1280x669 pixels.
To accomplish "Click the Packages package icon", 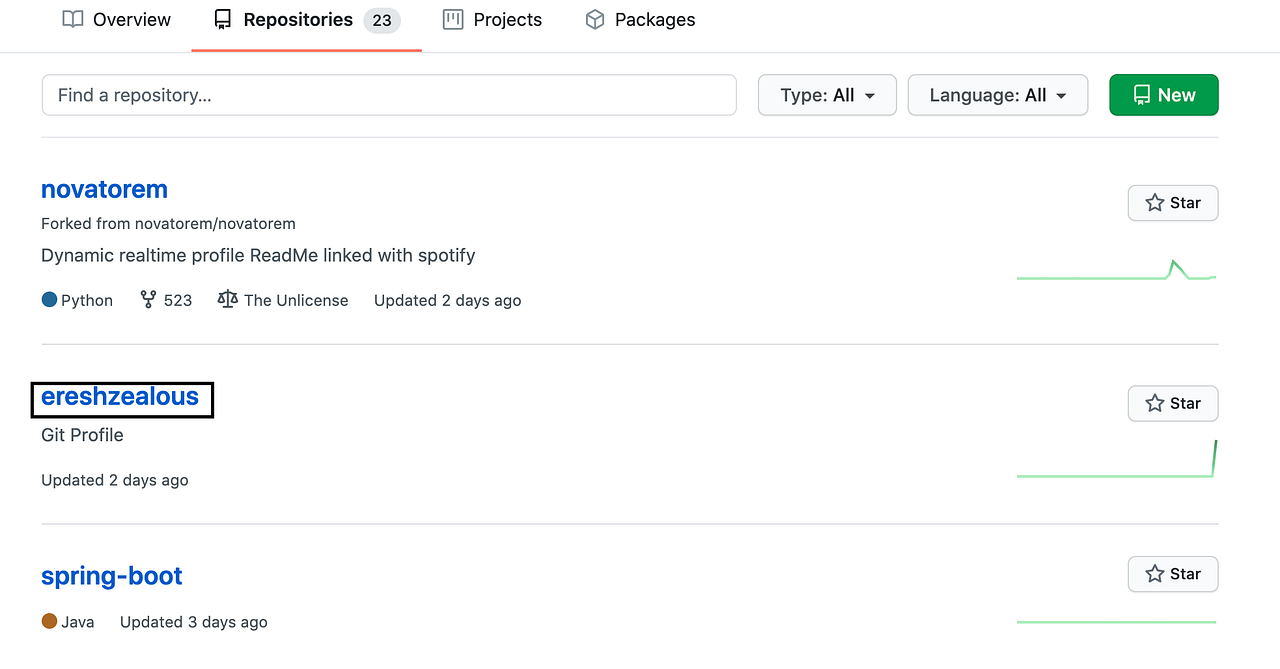I will click(595, 19).
